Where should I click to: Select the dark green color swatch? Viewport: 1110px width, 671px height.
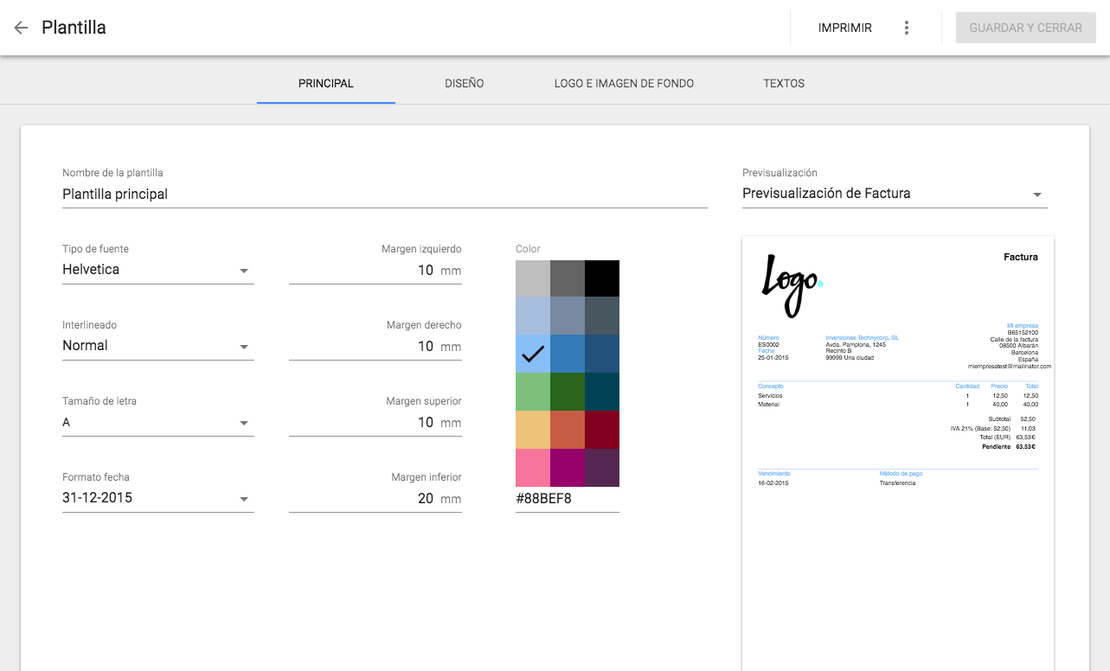coord(567,392)
